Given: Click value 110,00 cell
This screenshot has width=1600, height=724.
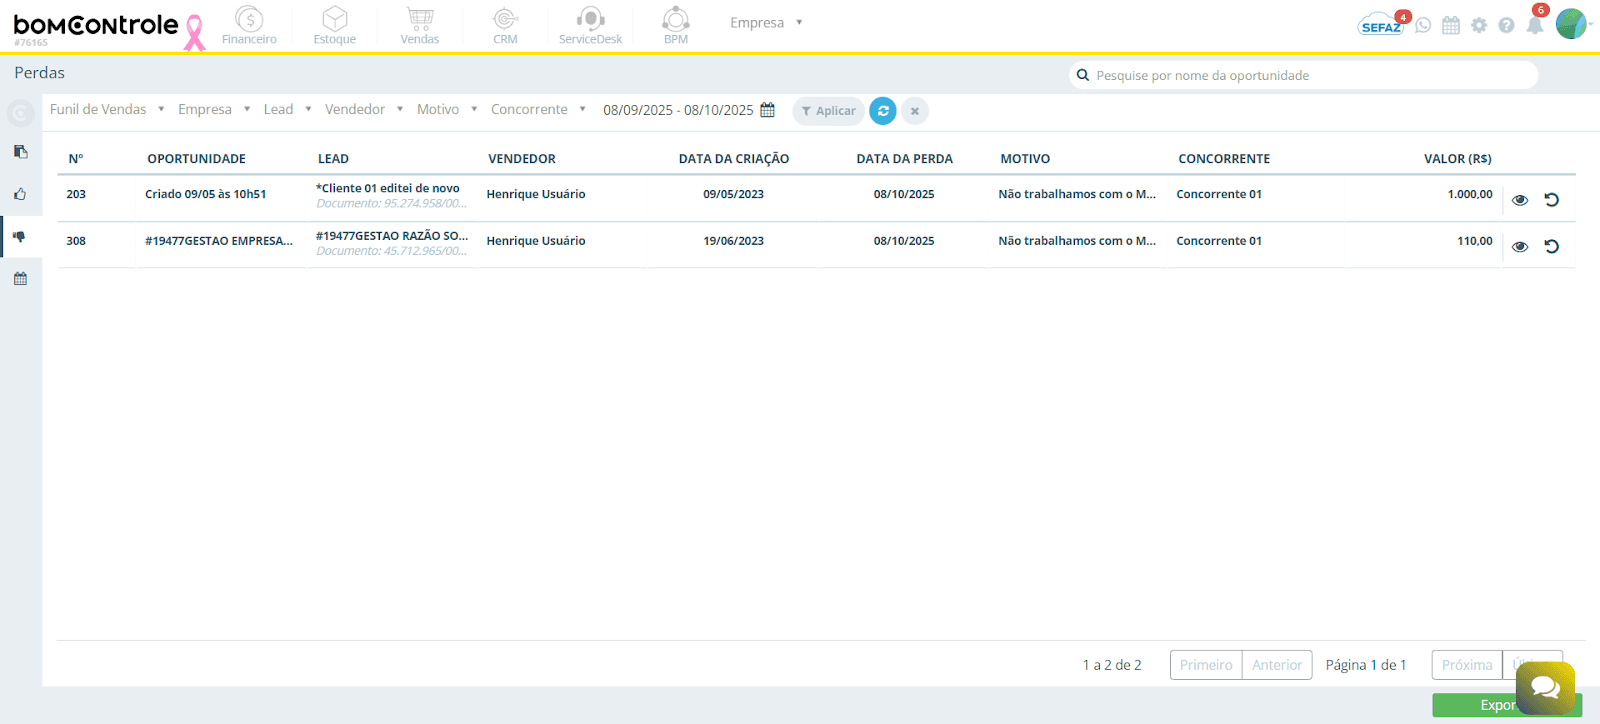Looking at the screenshot, I should (x=1475, y=241).
